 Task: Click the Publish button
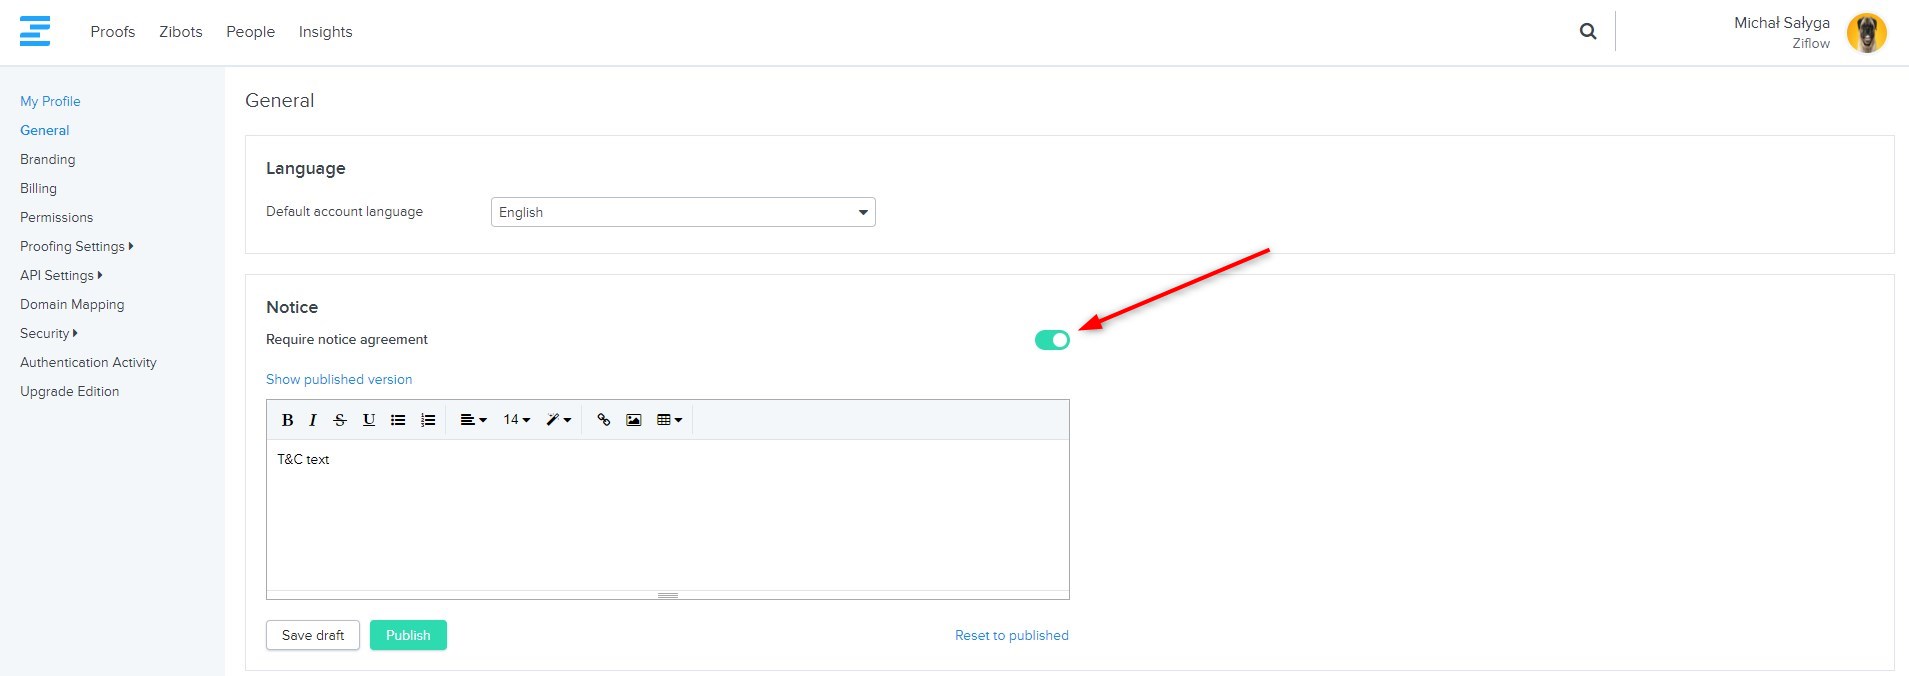pyautogui.click(x=408, y=635)
